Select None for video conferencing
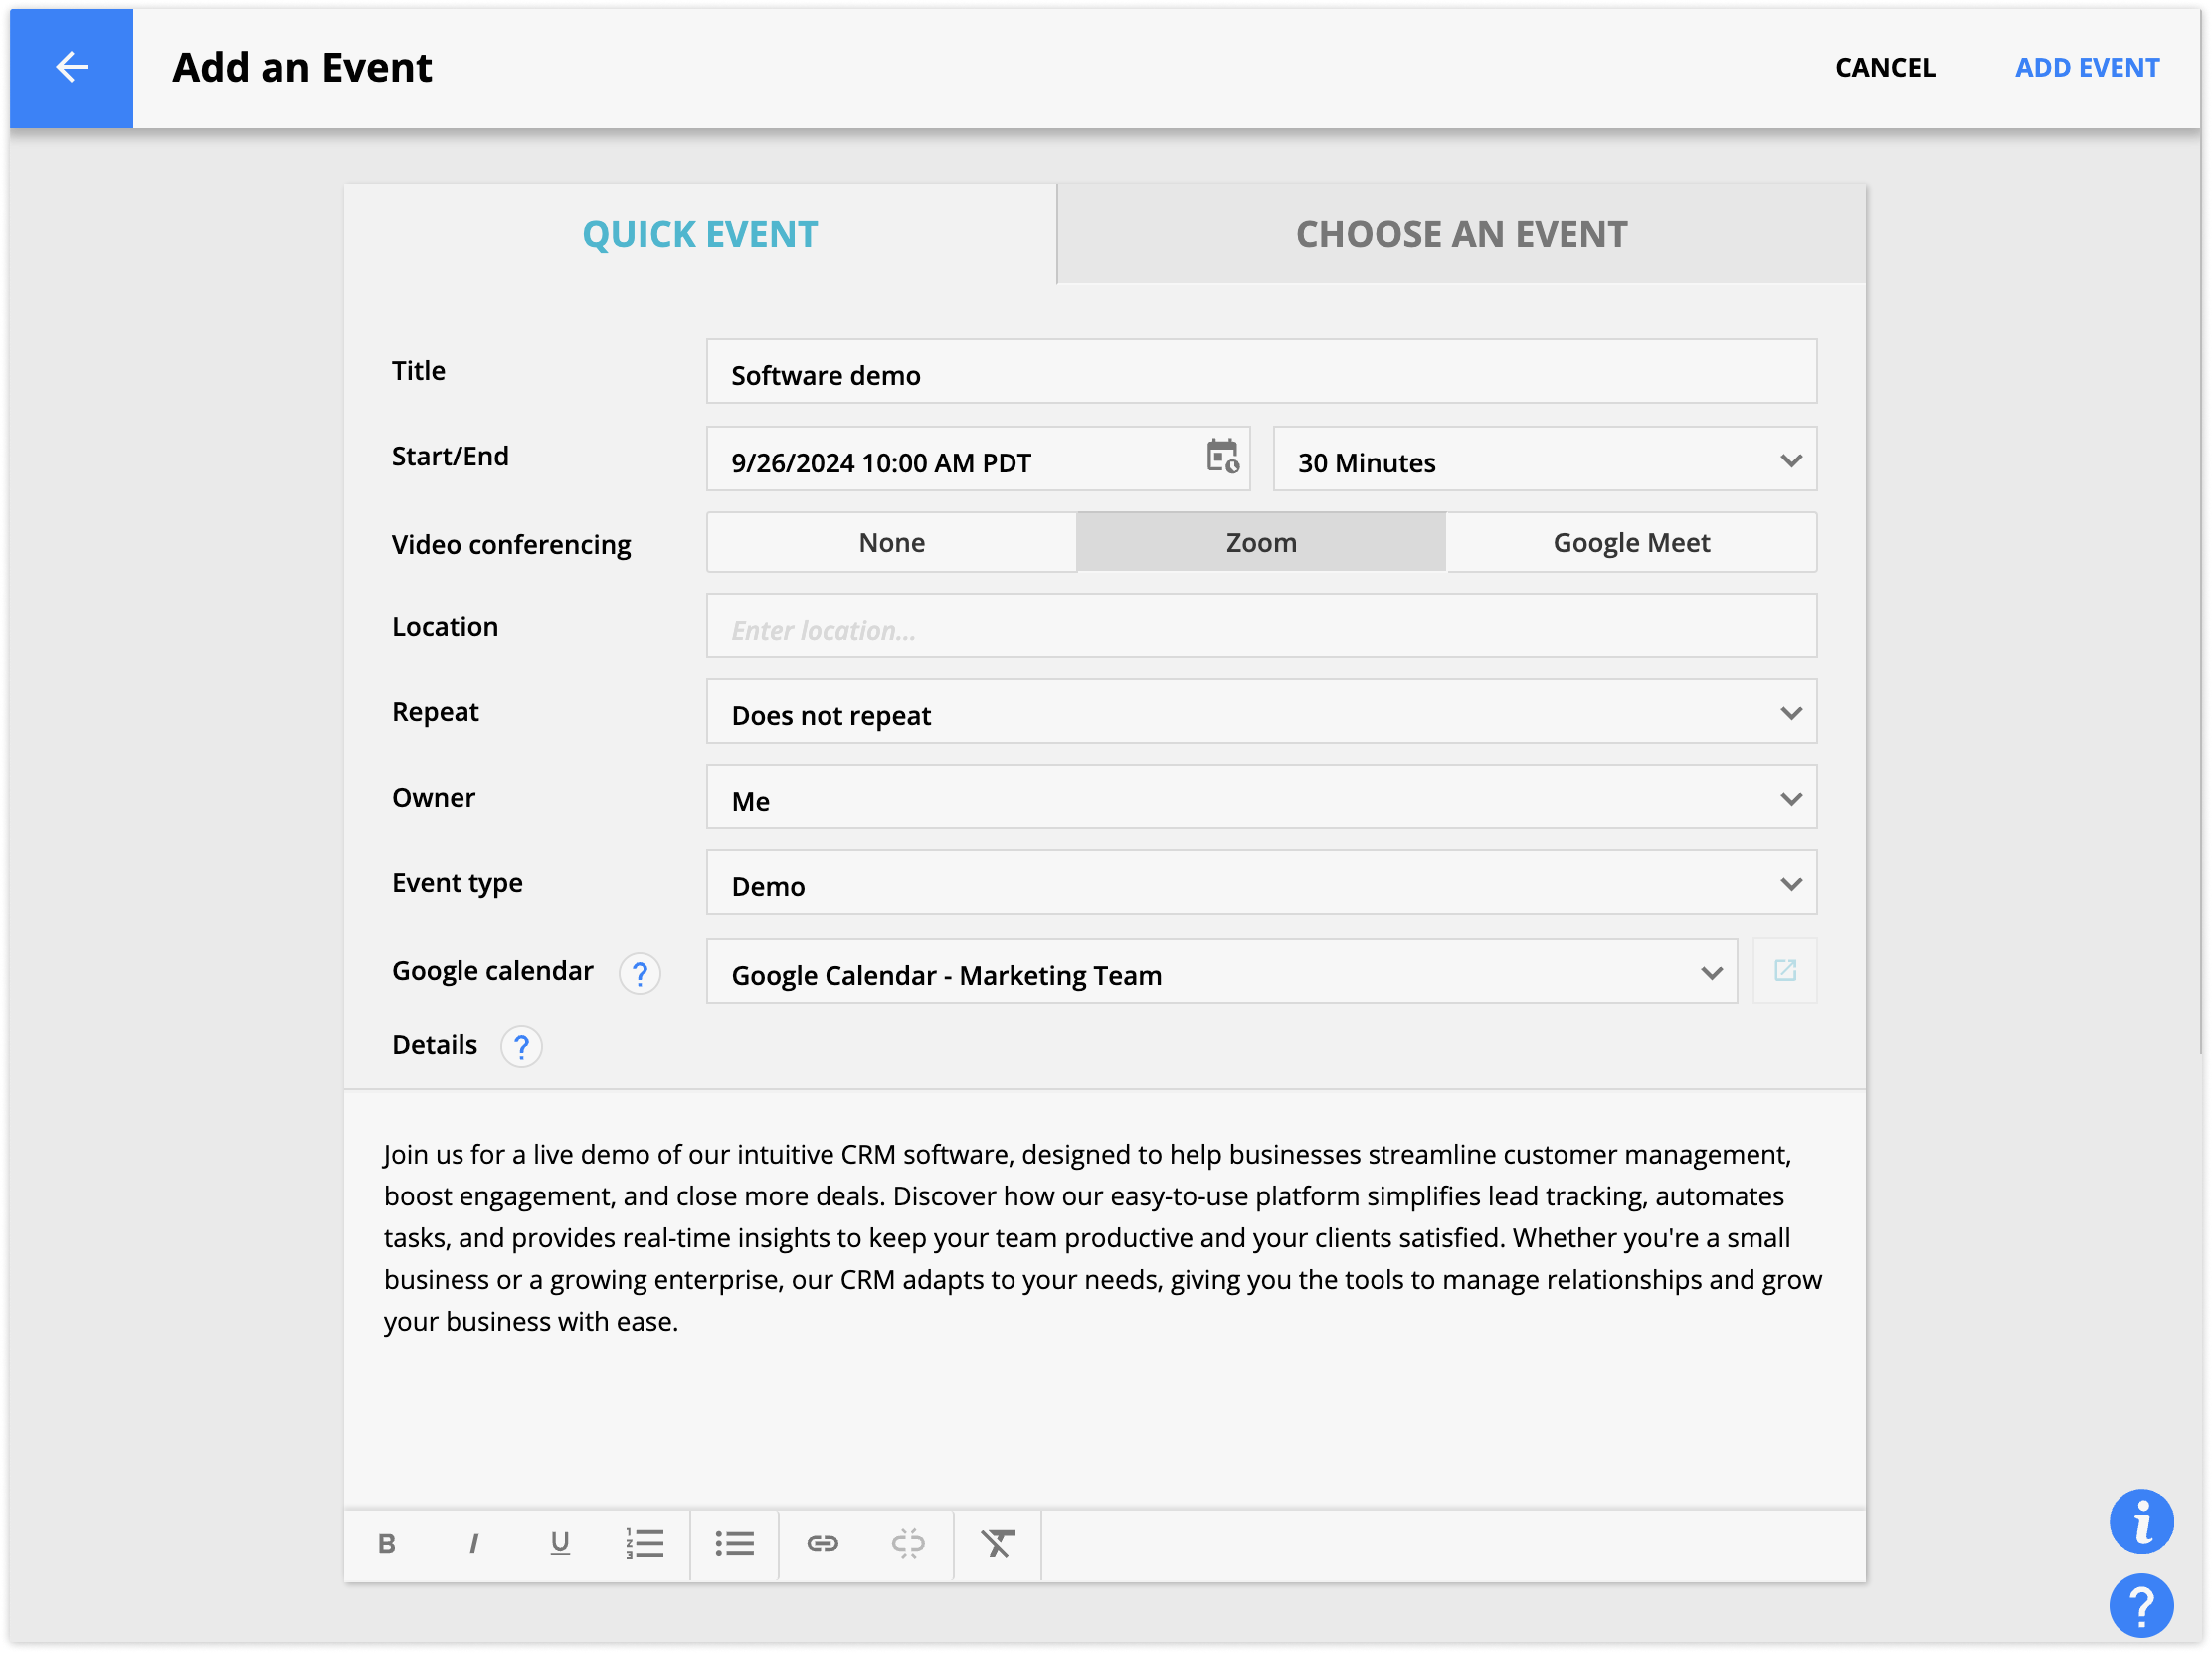The width and height of the screenshot is (2212, 1653). (892, 543)
